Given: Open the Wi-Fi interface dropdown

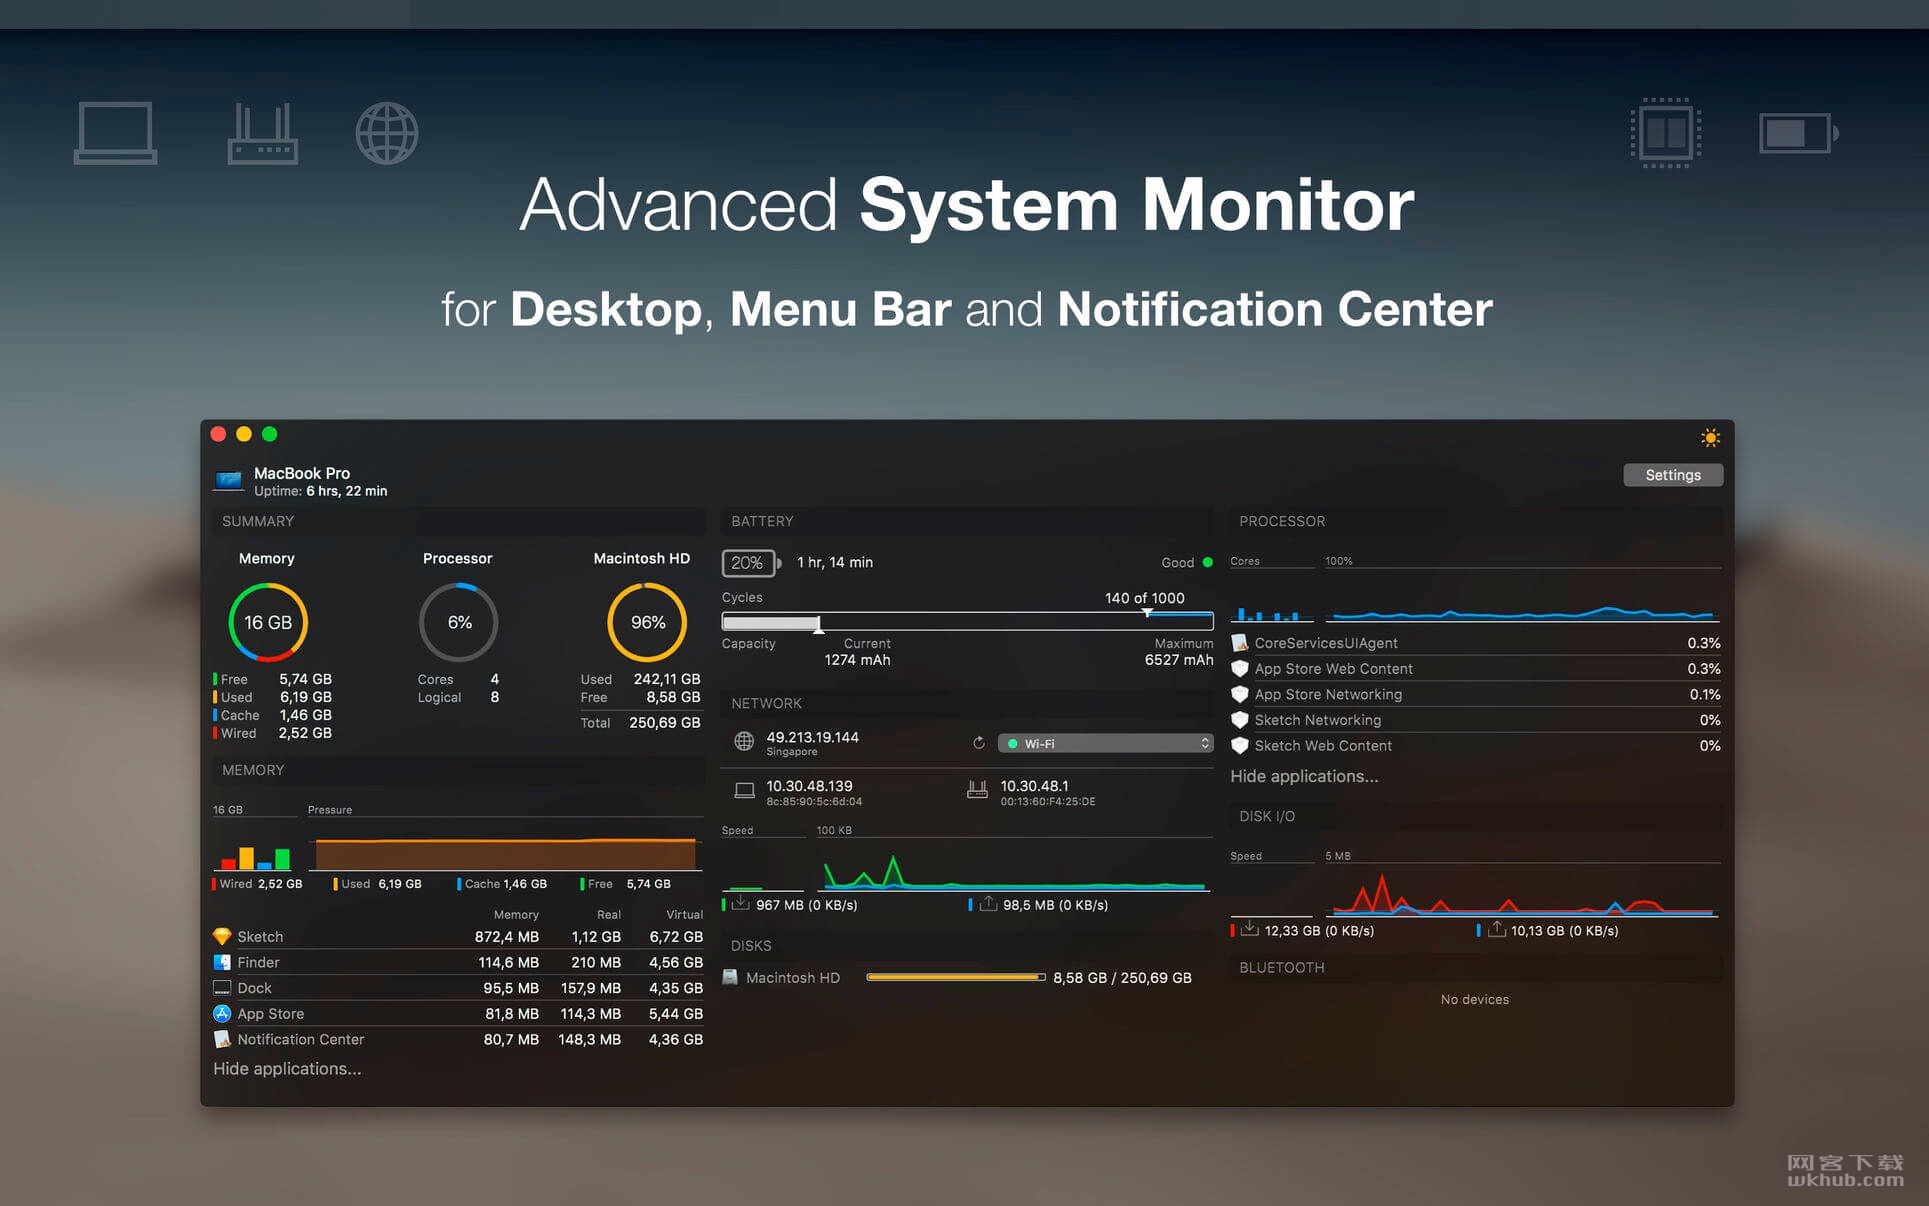Looking at the screenshot, I should click(1106, 743).
